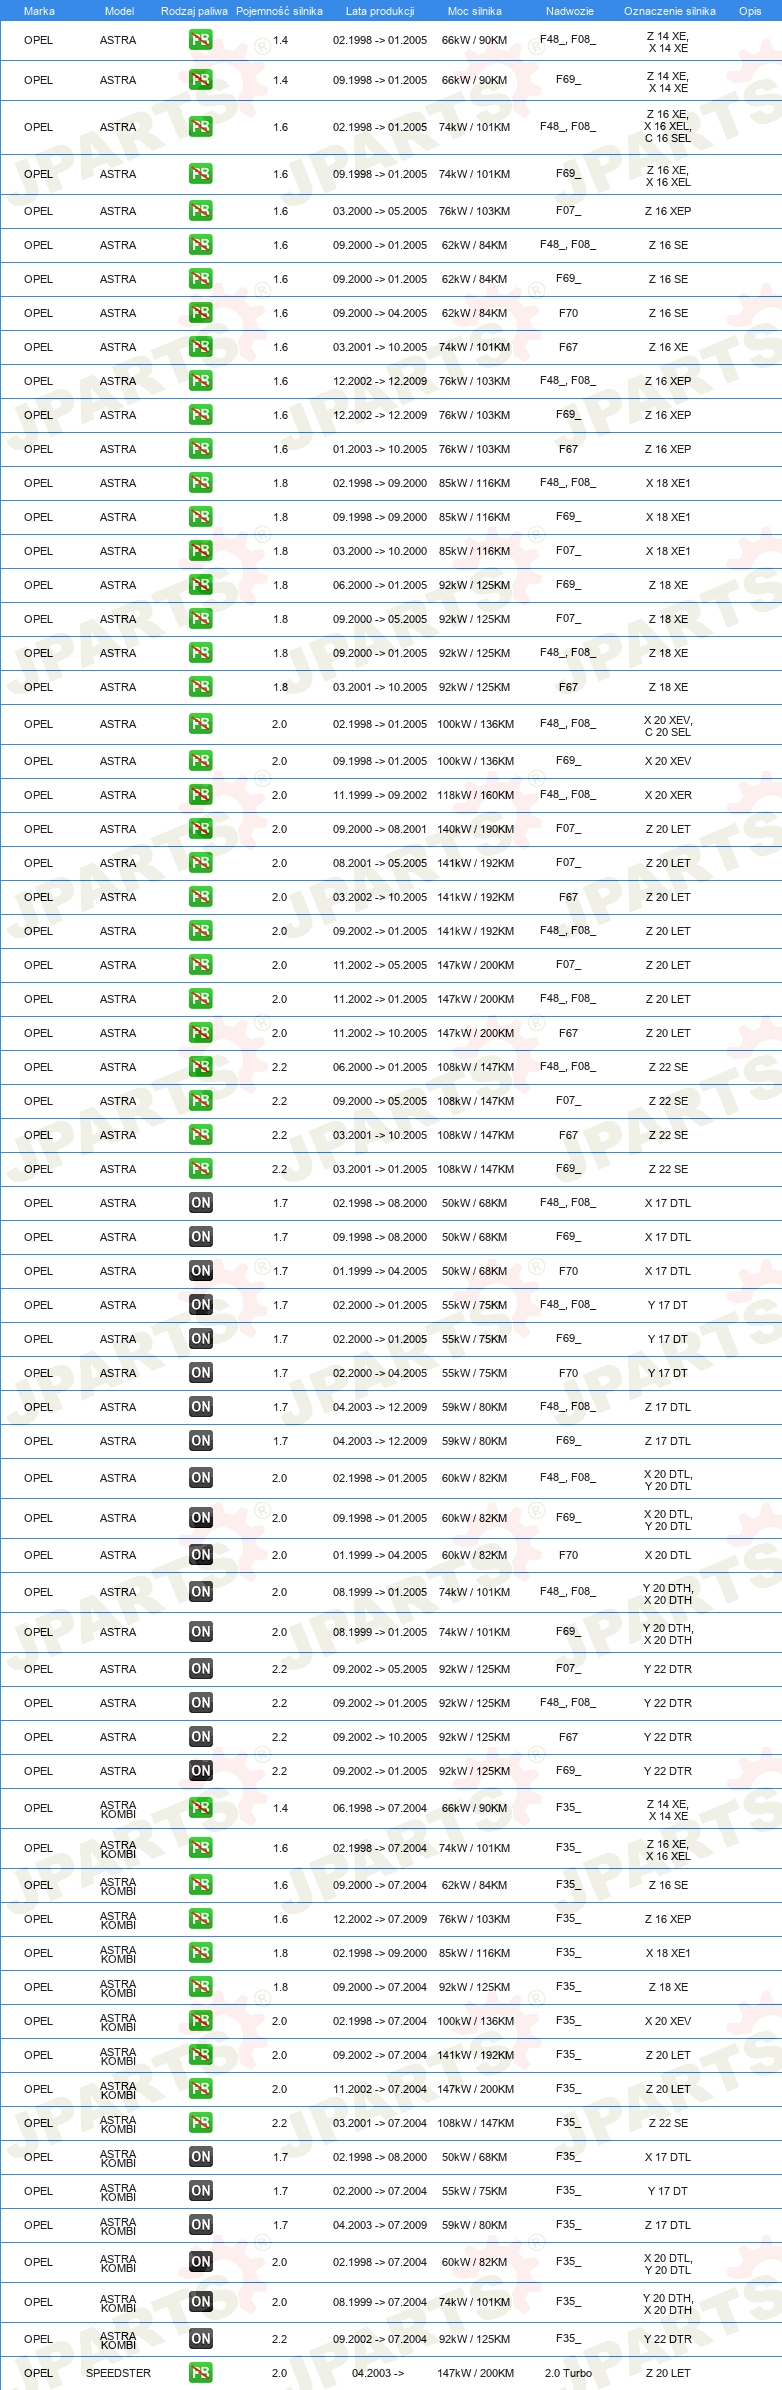Select the 140kW / 190KM power cell
782x2390 pixels.
pyautogui.click(x=475, y=829)
